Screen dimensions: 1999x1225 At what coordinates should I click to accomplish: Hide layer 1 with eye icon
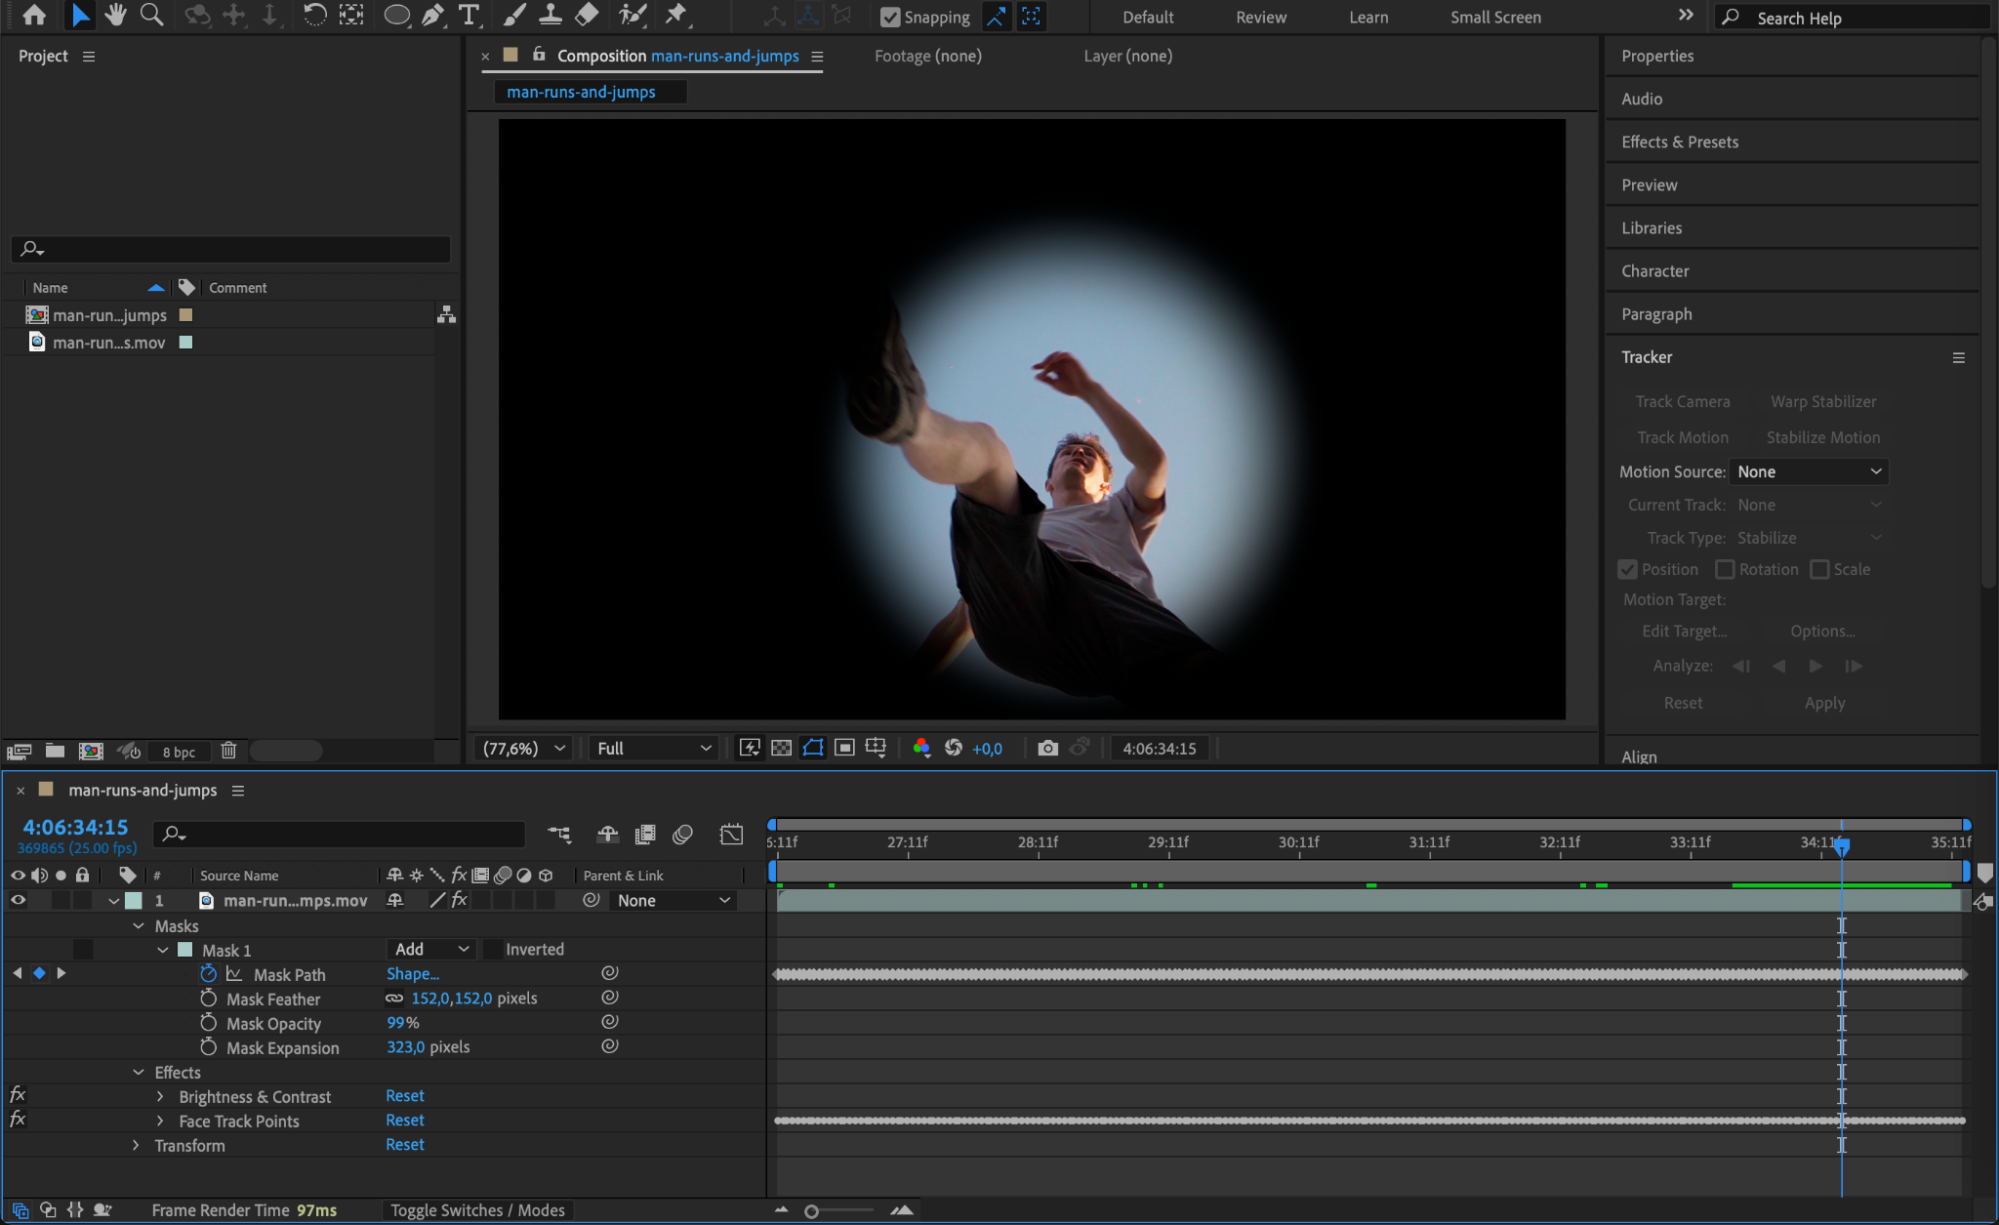18,900
